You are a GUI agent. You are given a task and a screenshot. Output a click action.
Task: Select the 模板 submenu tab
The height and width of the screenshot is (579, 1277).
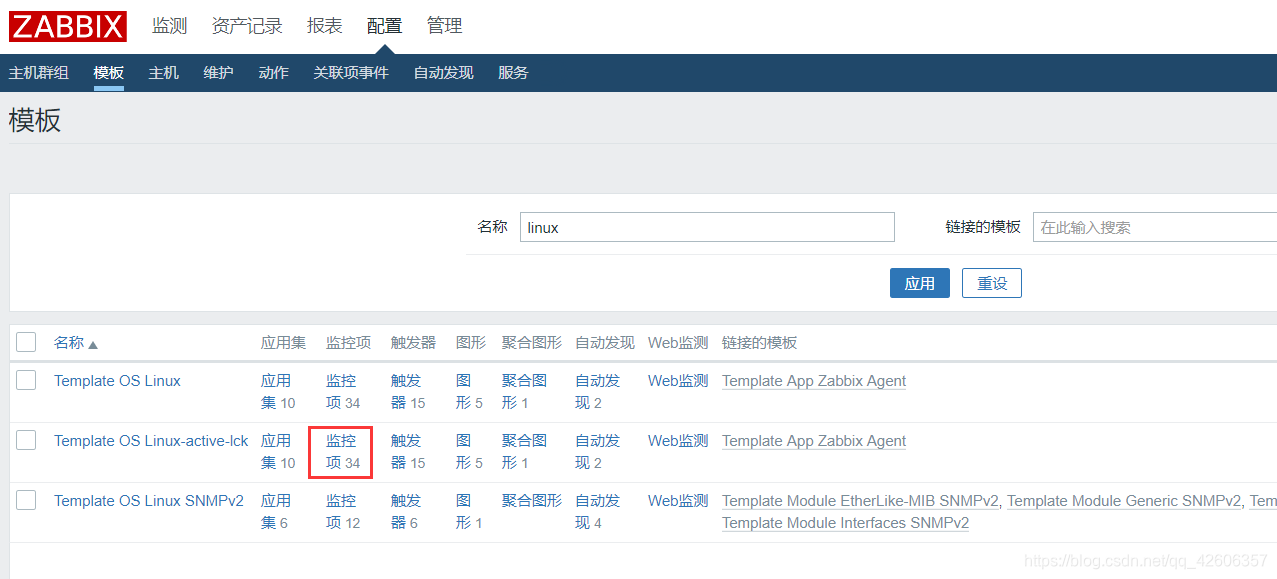point(109,73)
